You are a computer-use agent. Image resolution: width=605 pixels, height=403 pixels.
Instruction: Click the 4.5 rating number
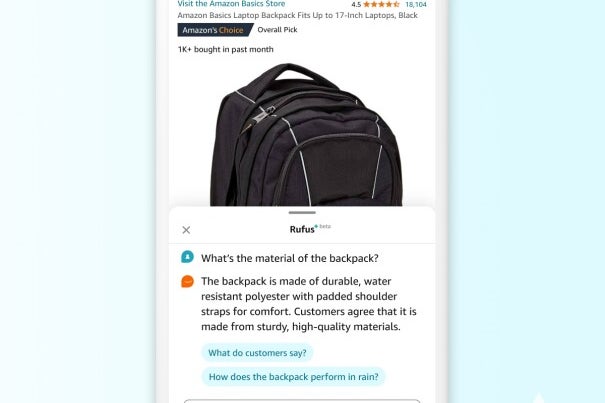pos(356,5)
